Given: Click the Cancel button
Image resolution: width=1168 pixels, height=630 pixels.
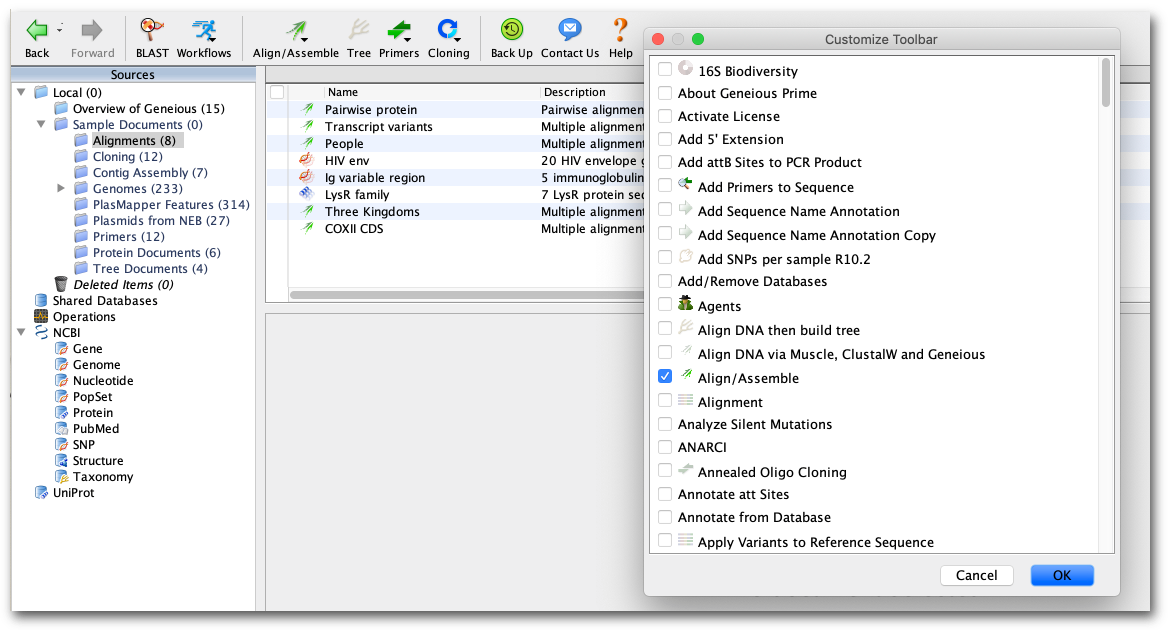Looking at the screenshot, I should 977,575.
